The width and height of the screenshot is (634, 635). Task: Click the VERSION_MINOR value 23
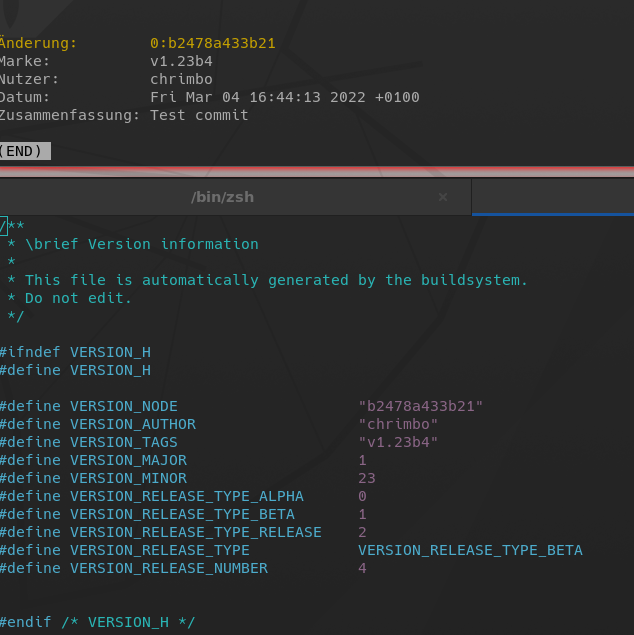coord(367,478)
